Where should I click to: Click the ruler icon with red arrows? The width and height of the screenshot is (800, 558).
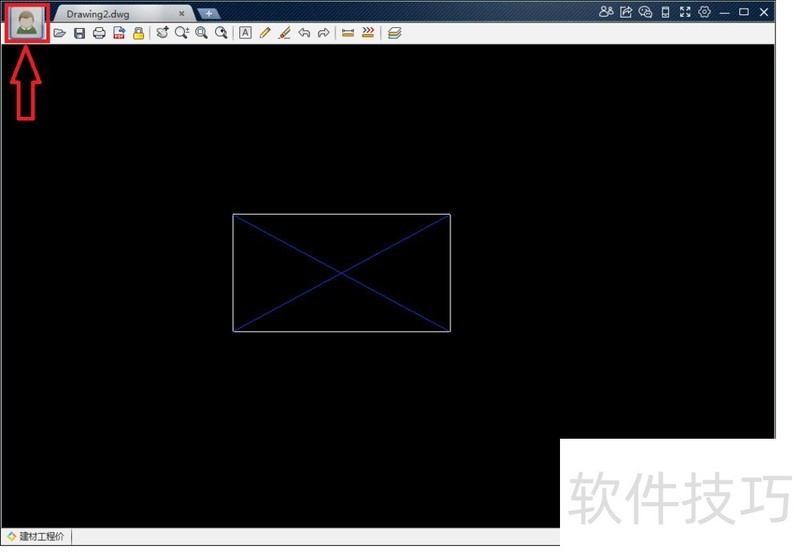(368, 33)
